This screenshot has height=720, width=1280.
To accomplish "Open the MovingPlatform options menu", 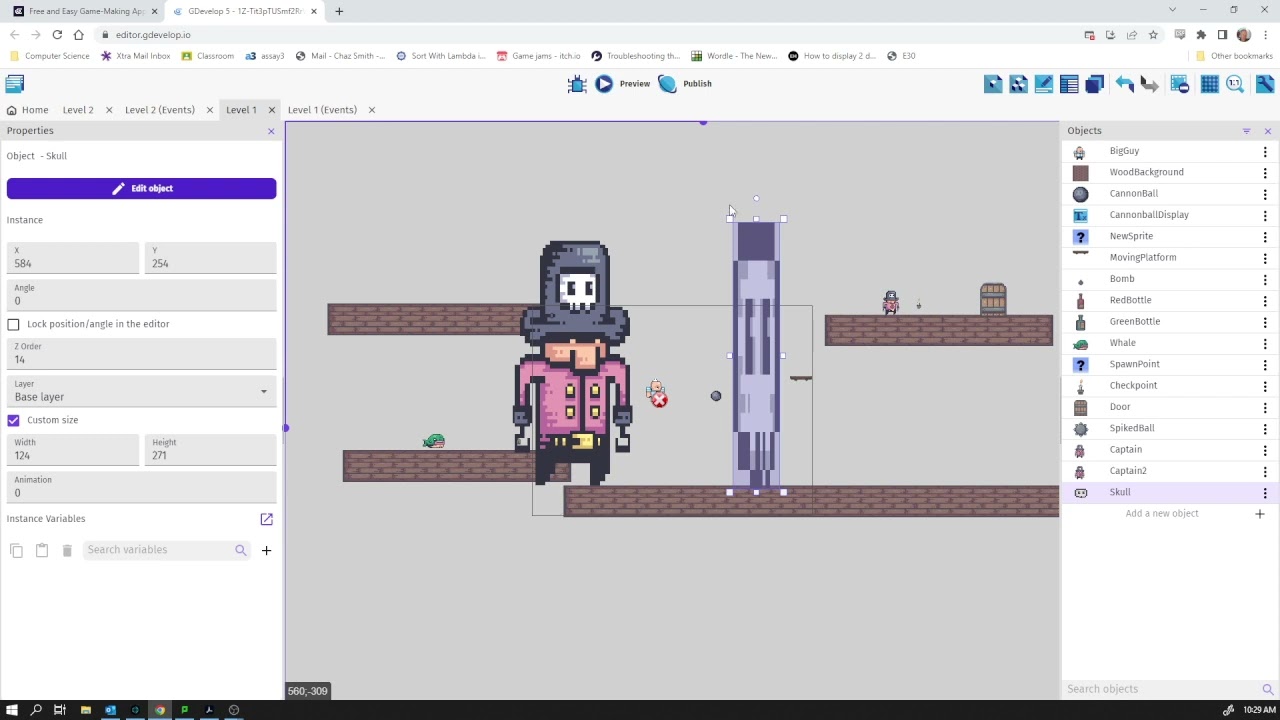I will 1265,258.
